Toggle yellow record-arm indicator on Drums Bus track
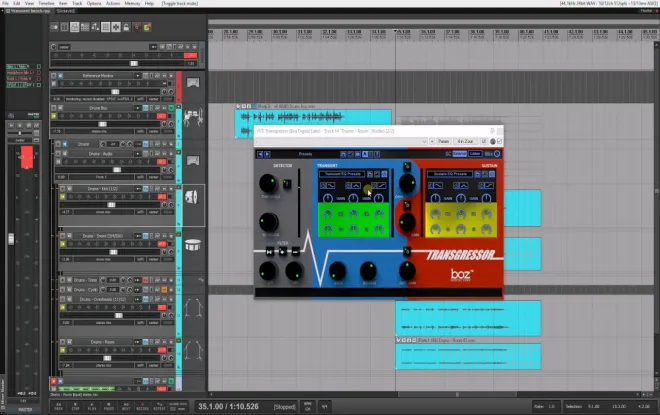Screen dimensions: 660x415 pos(54,116)
